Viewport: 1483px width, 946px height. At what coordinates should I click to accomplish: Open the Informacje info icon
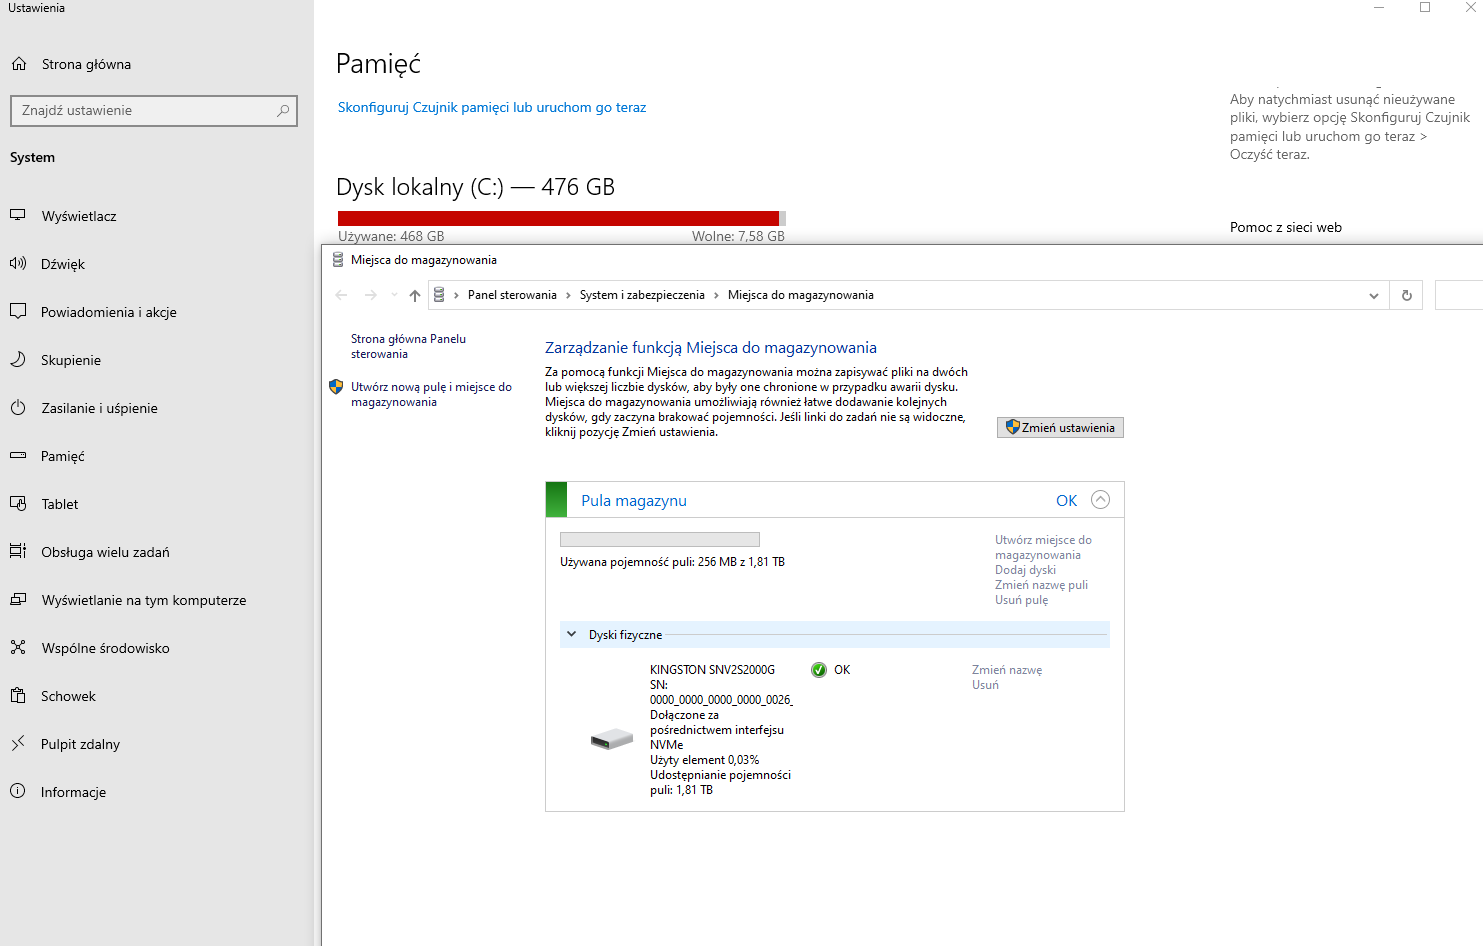coord(18,792)
